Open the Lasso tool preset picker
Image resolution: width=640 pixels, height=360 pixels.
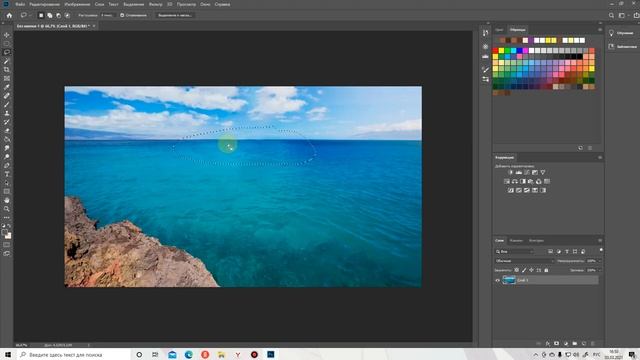25,15
